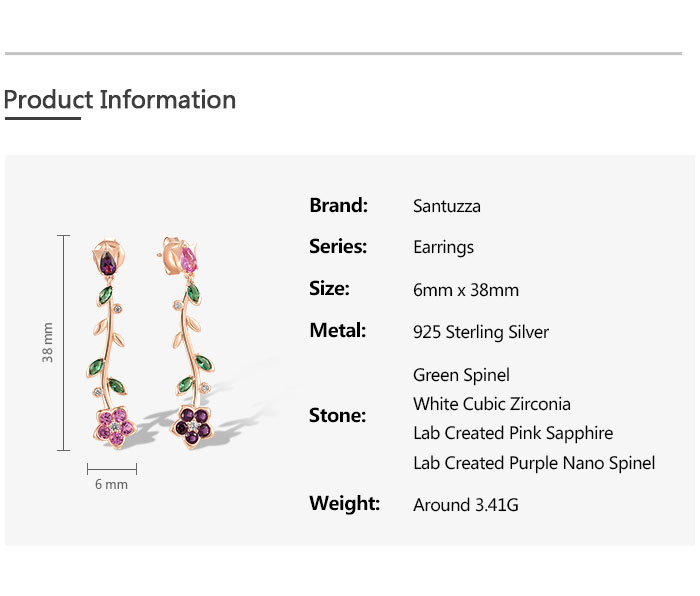The image size is (700, 596).
Task: Click the 6 mm width dimension marker
Action: (x=111, y=484)
